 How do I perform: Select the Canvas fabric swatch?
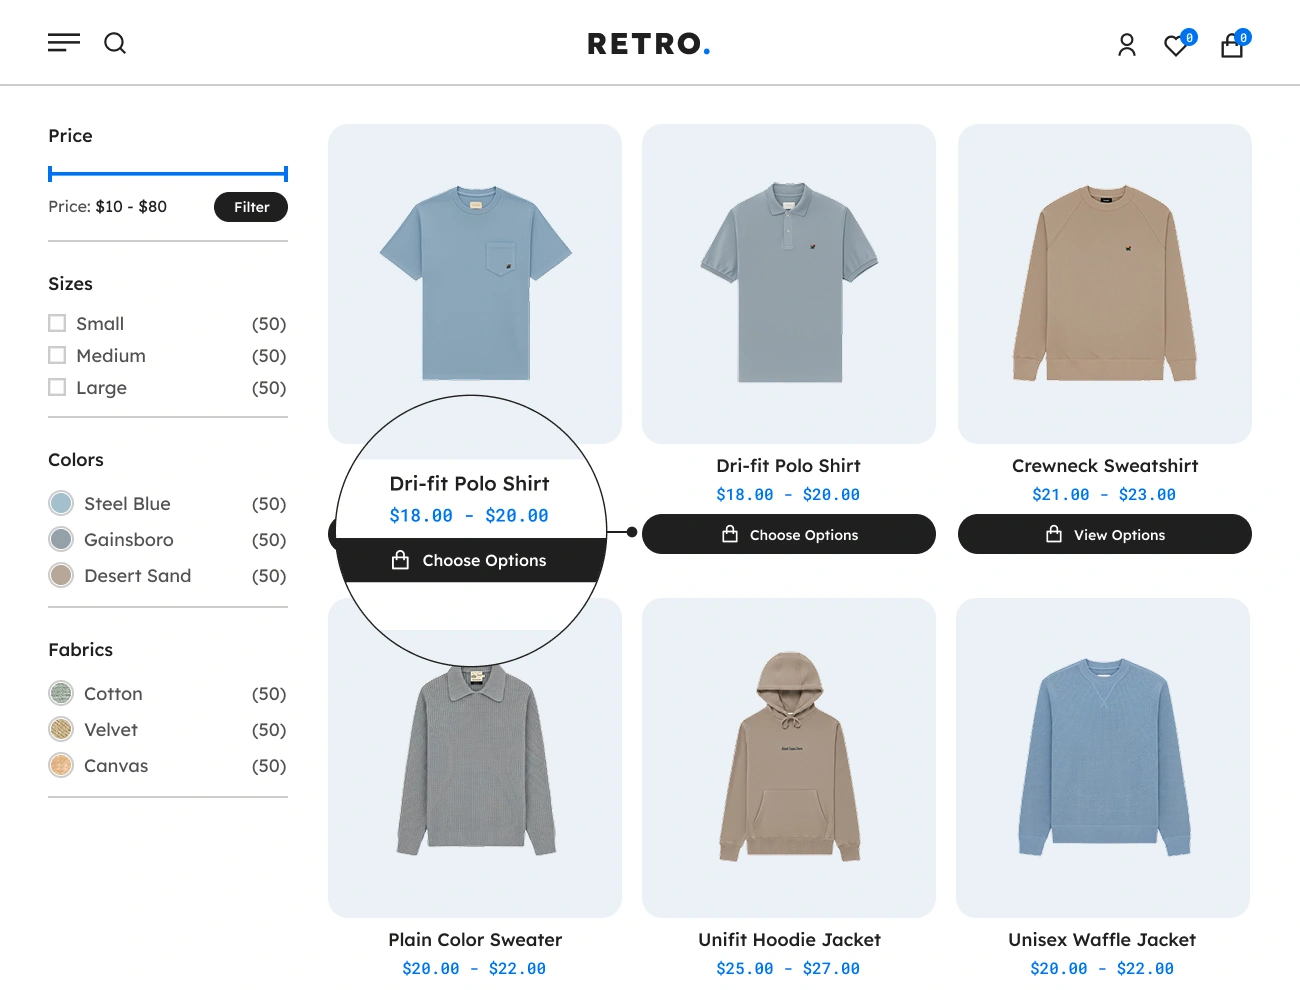coord(61,765)
